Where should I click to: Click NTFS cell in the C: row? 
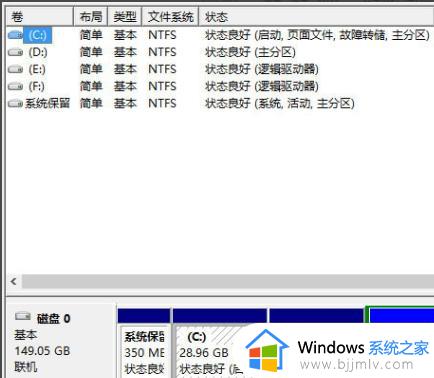(x=162, y=35)
